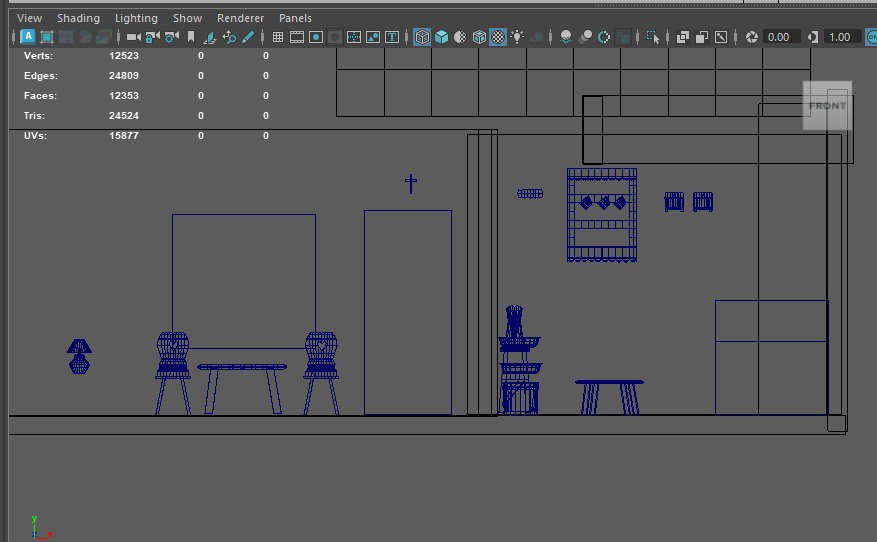Click Isolate Select icon
The image size is (877, 542).
coord(653,37)
